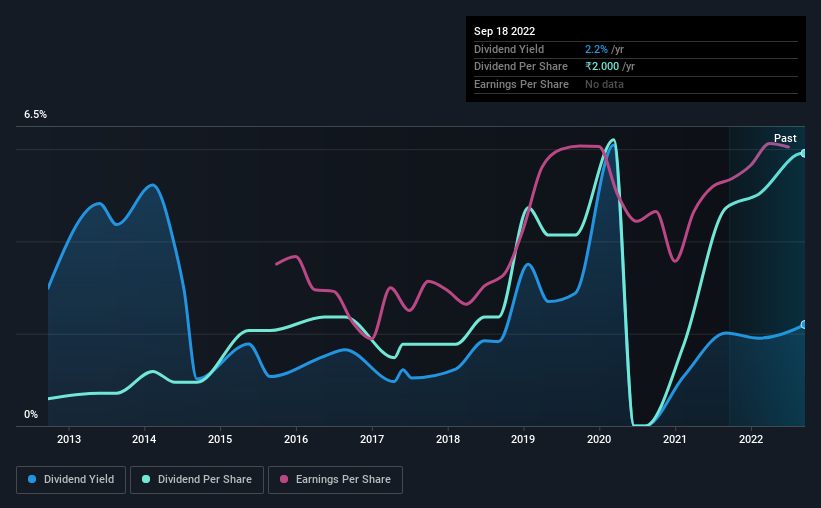
Task: Click the tooltip 'Dividend Per Share' row label
Action: tap(520, 67)
